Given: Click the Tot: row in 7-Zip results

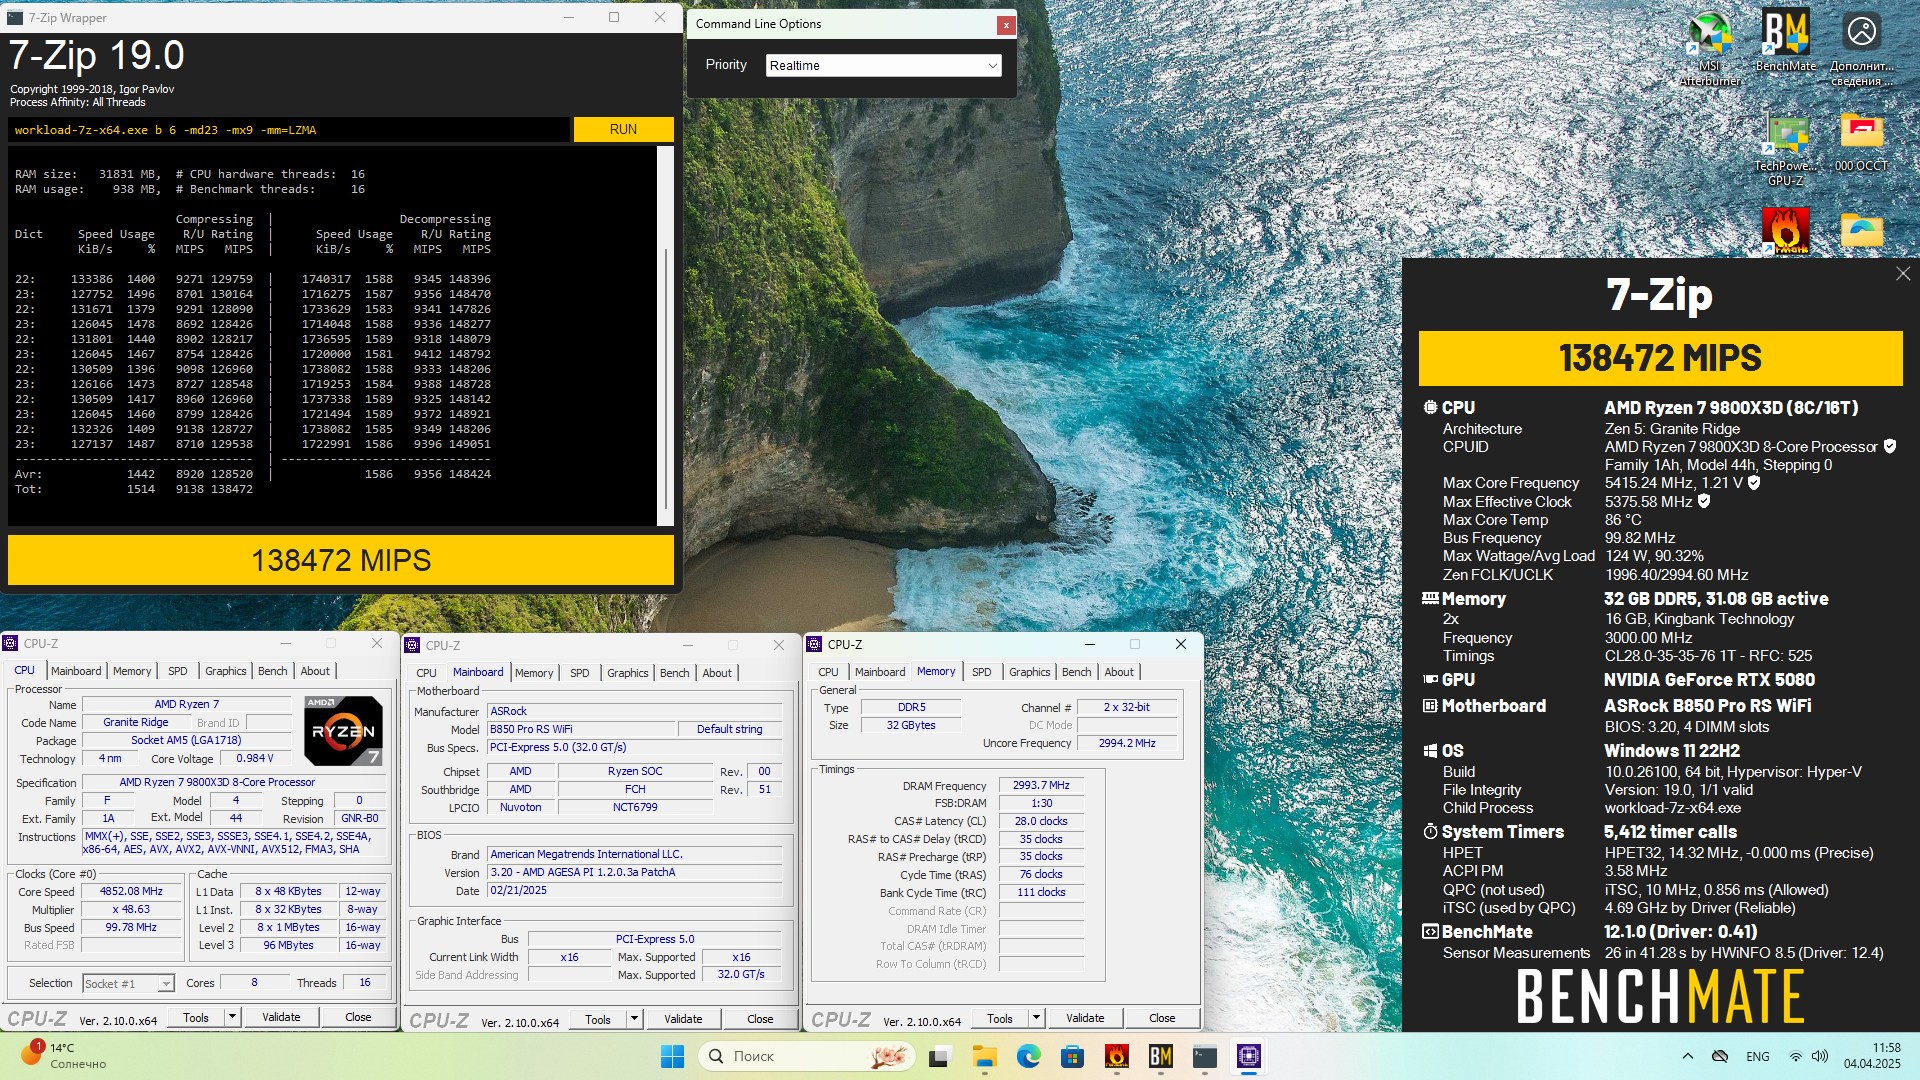Looking at the screenshot, I should 134,489.
